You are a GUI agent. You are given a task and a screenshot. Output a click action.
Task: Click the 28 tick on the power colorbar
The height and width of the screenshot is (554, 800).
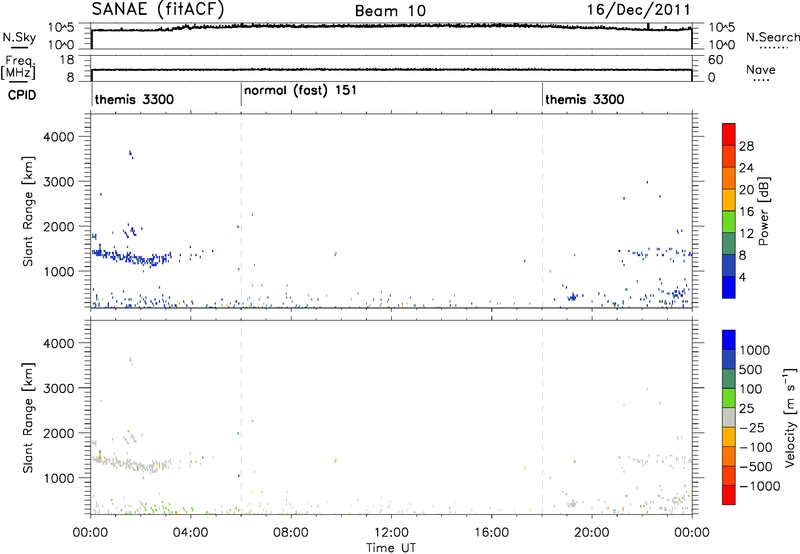[x=746, y=146]
